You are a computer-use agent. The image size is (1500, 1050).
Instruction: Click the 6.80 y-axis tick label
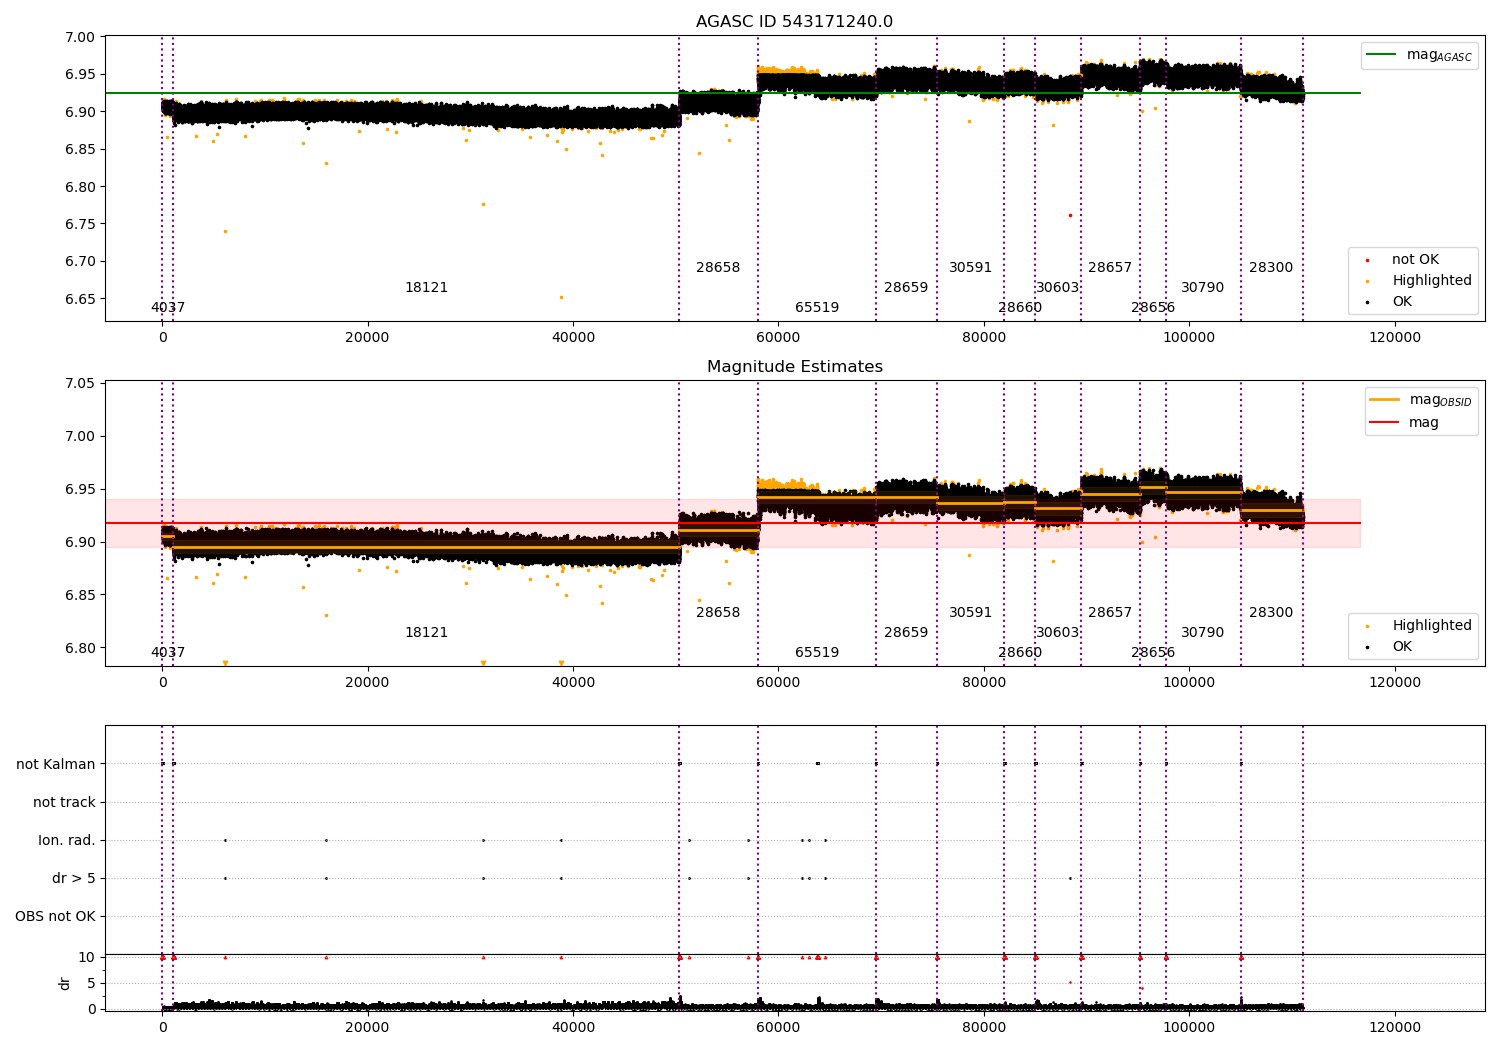point(80,648)
